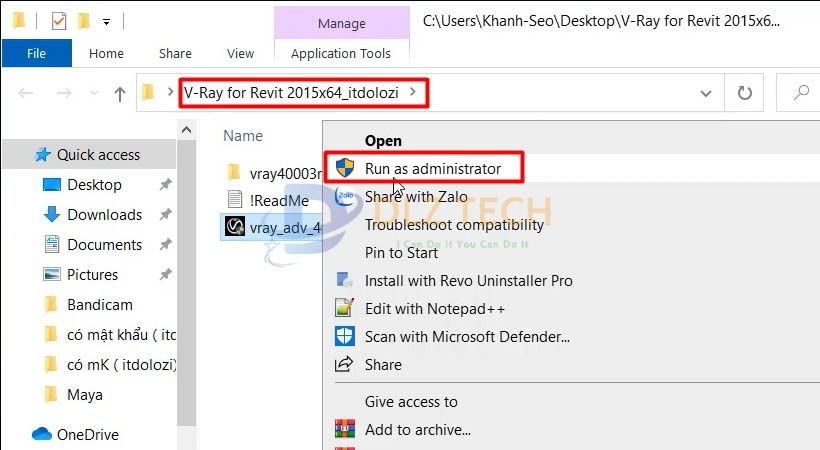Click V-Ray for Revit 2015x64_itdolozi breadcrumb
Screen dimensions: 820x450
tap(291, 93)
